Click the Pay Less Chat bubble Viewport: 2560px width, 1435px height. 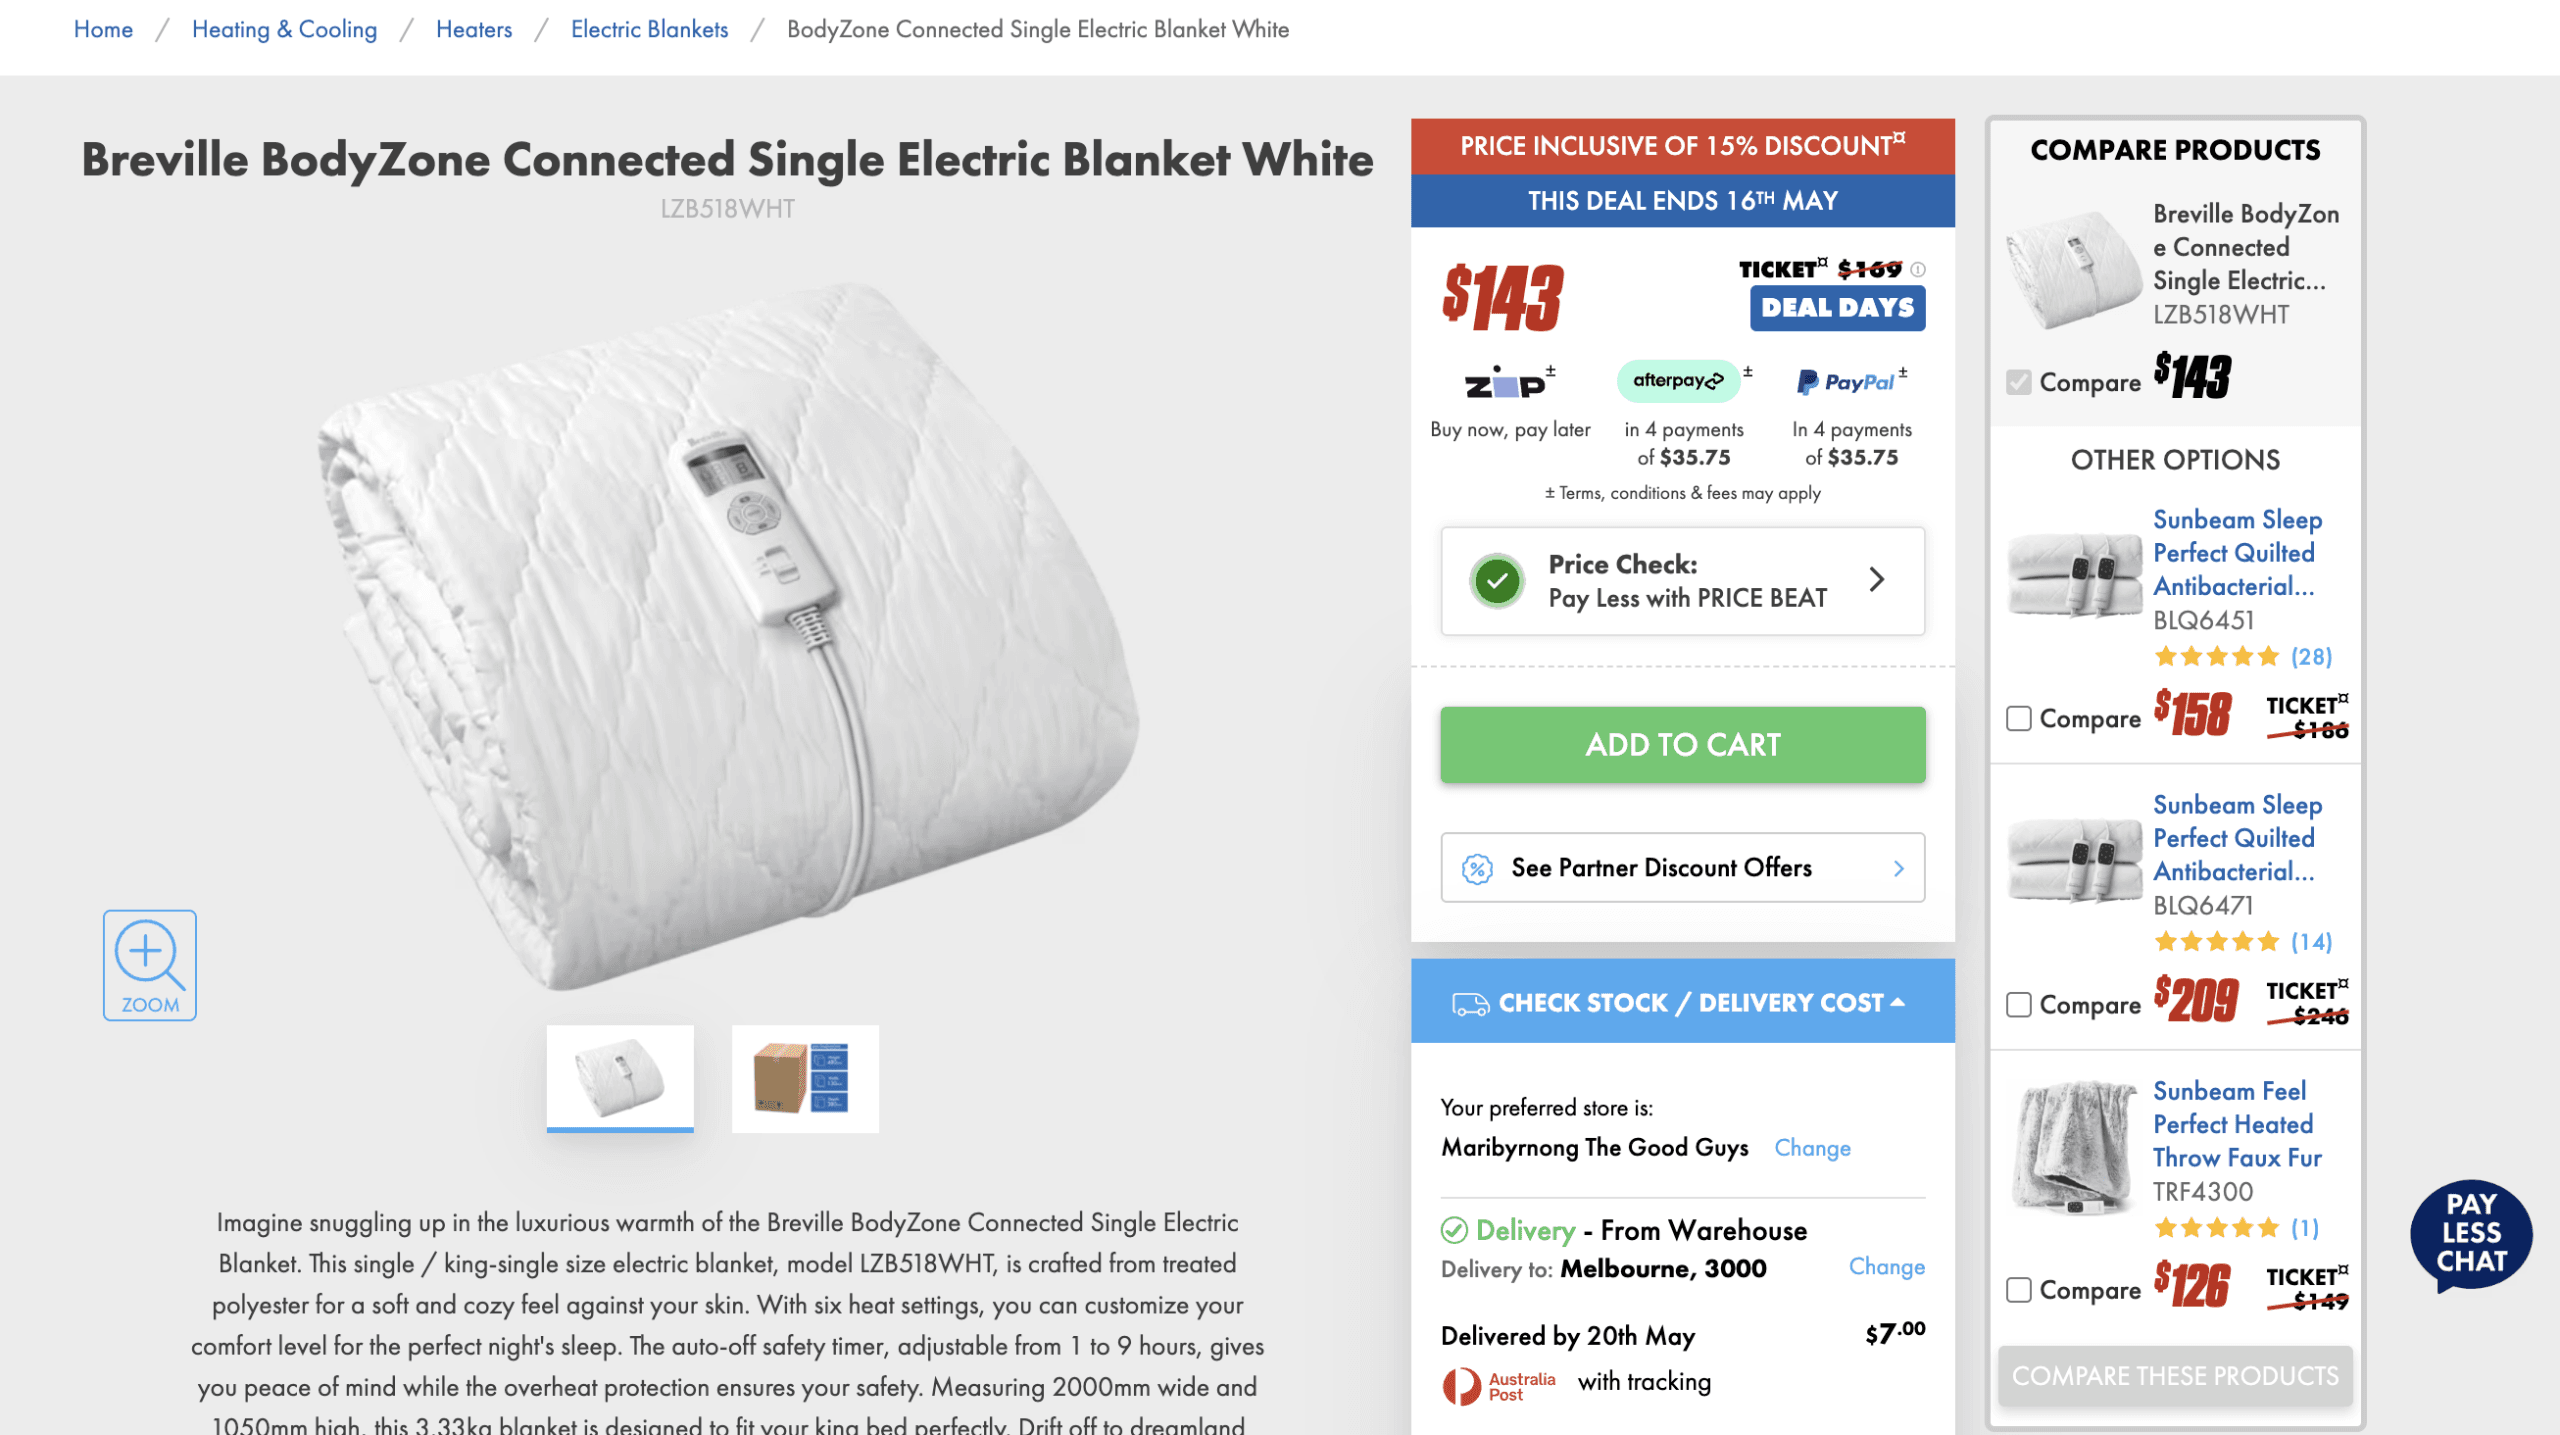tap(2471, 1234)
